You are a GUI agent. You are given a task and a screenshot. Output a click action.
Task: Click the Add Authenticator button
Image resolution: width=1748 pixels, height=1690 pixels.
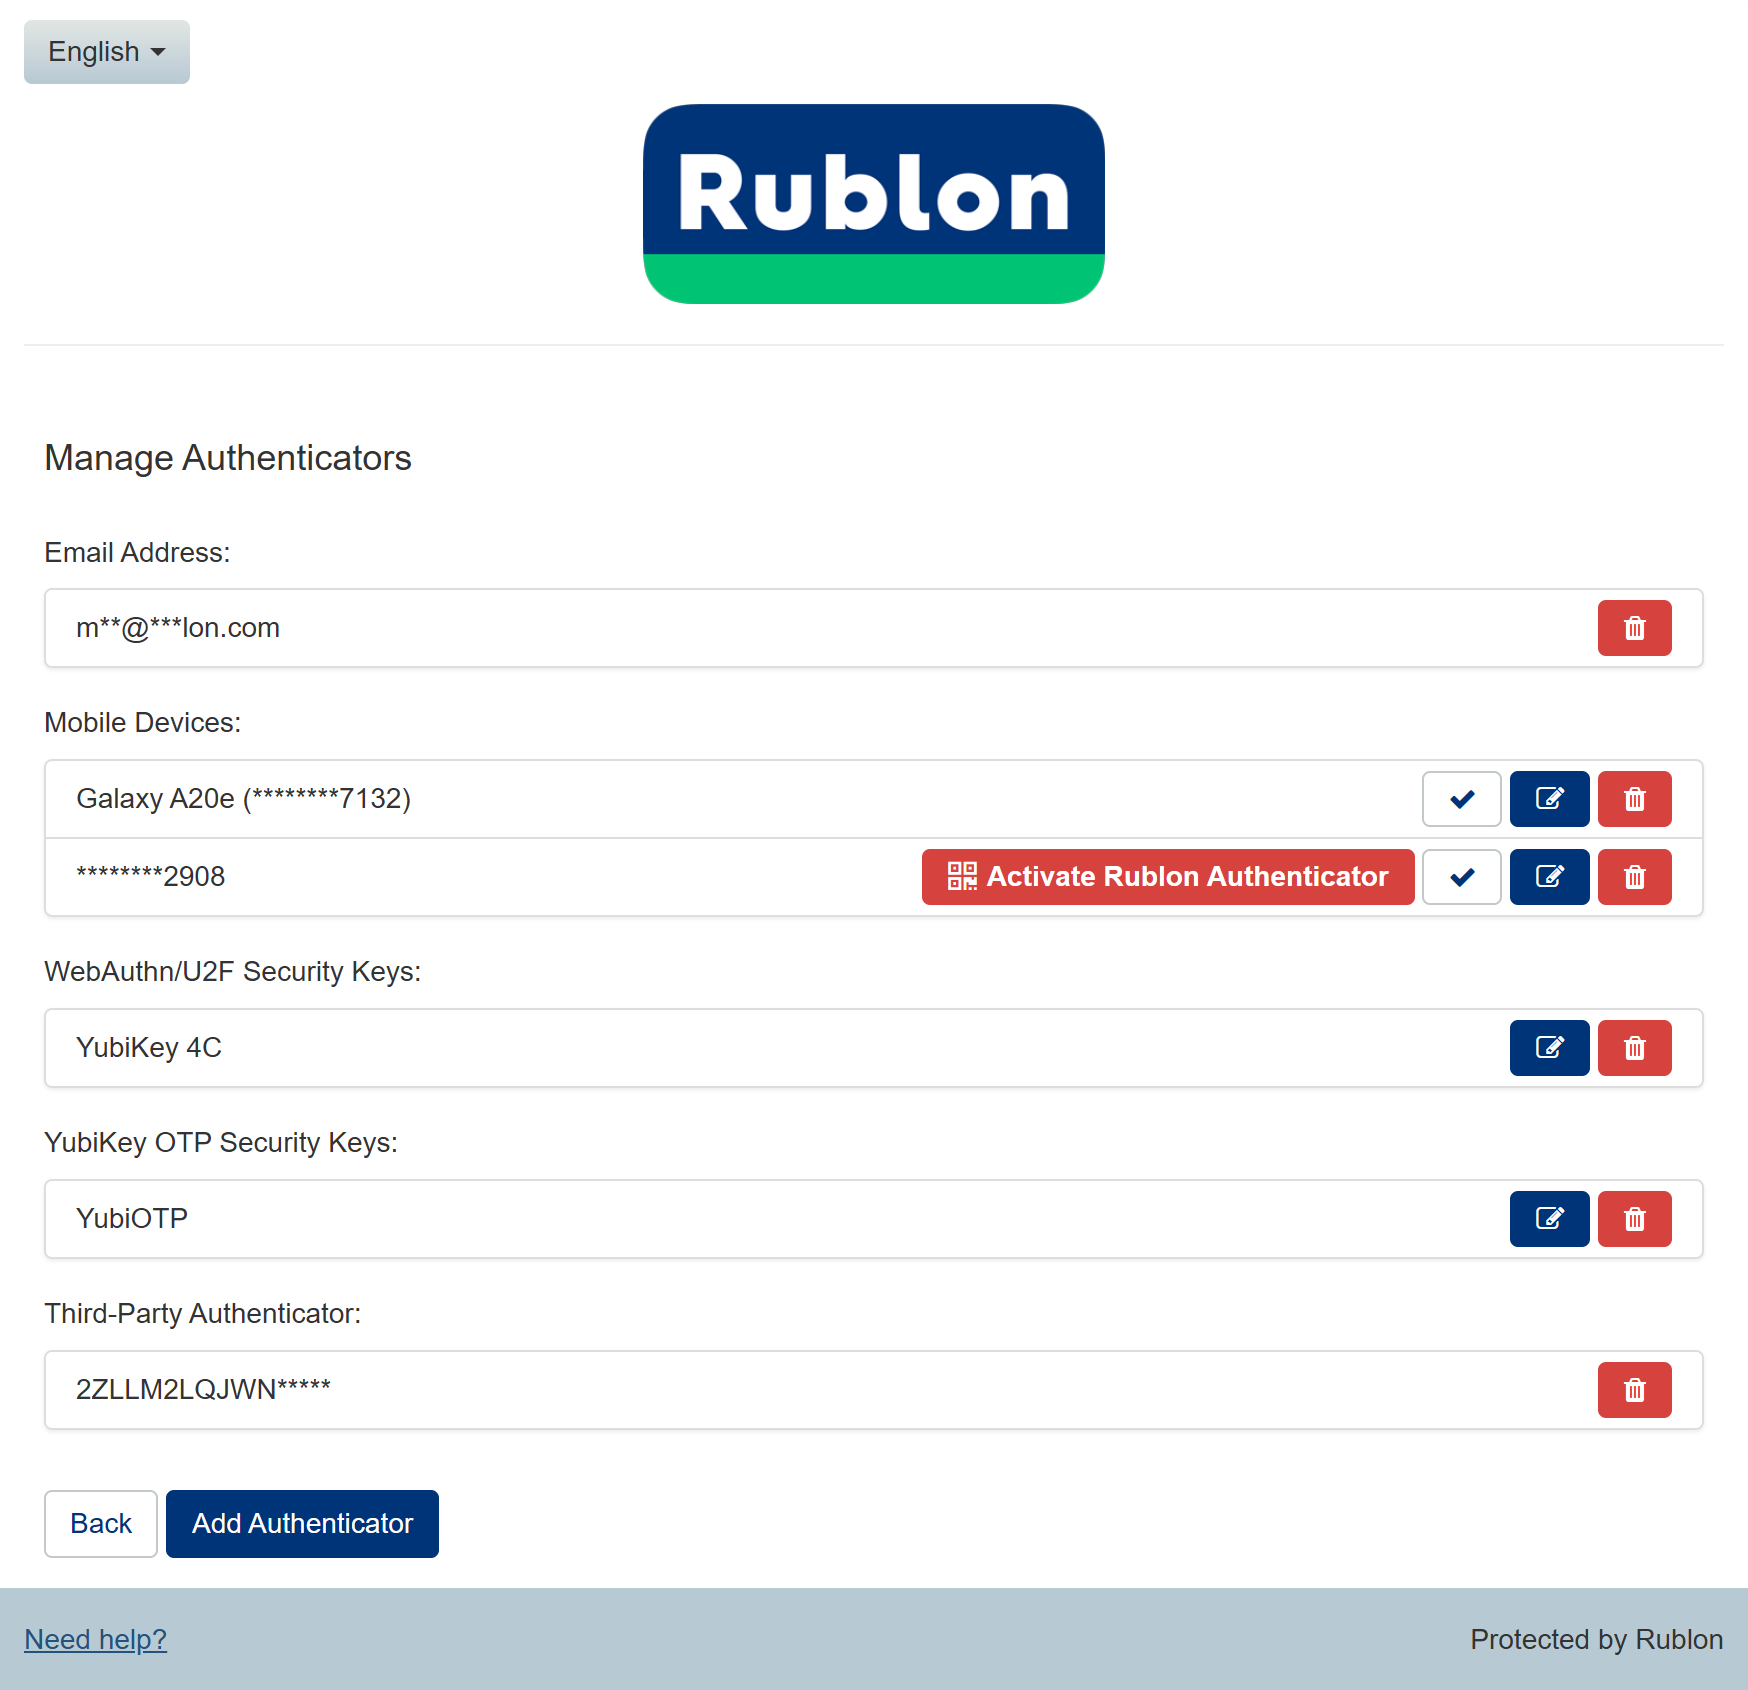(302, 1523)
